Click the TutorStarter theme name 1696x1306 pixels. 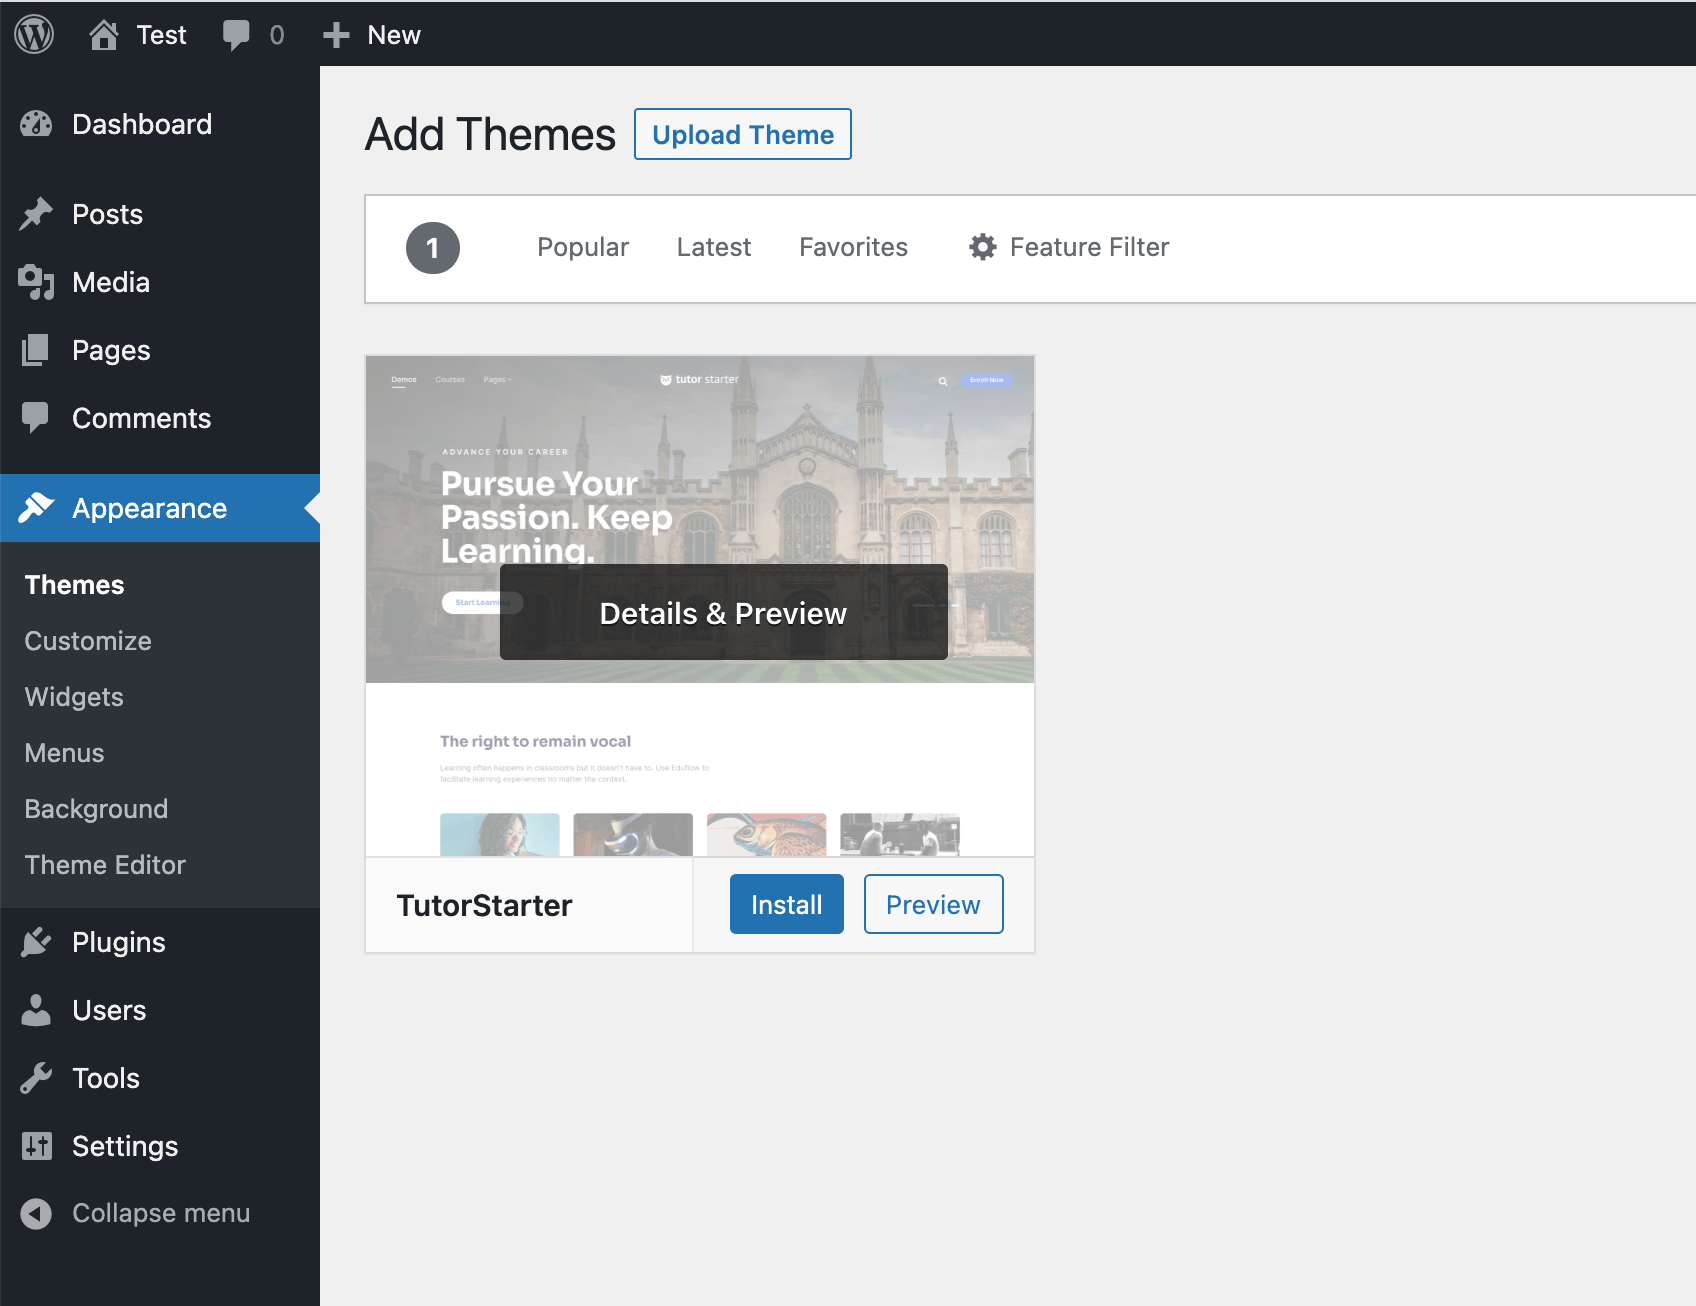point(484,905)
